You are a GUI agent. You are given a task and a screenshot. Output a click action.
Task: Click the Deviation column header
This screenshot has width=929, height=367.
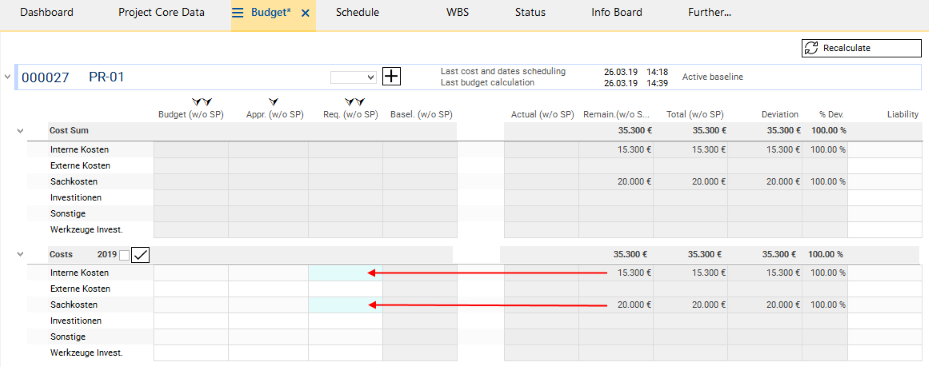point(780,114)
